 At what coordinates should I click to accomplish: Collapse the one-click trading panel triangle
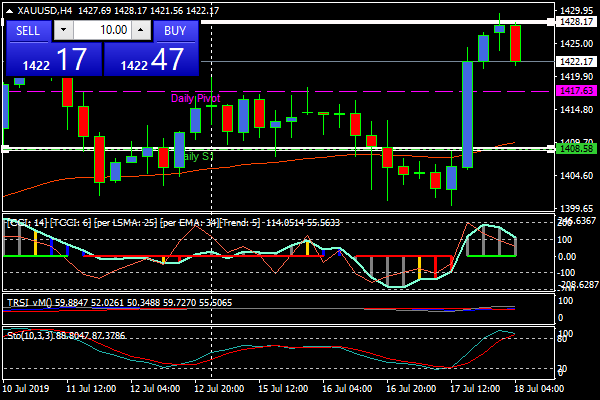[x=8, y=9]
